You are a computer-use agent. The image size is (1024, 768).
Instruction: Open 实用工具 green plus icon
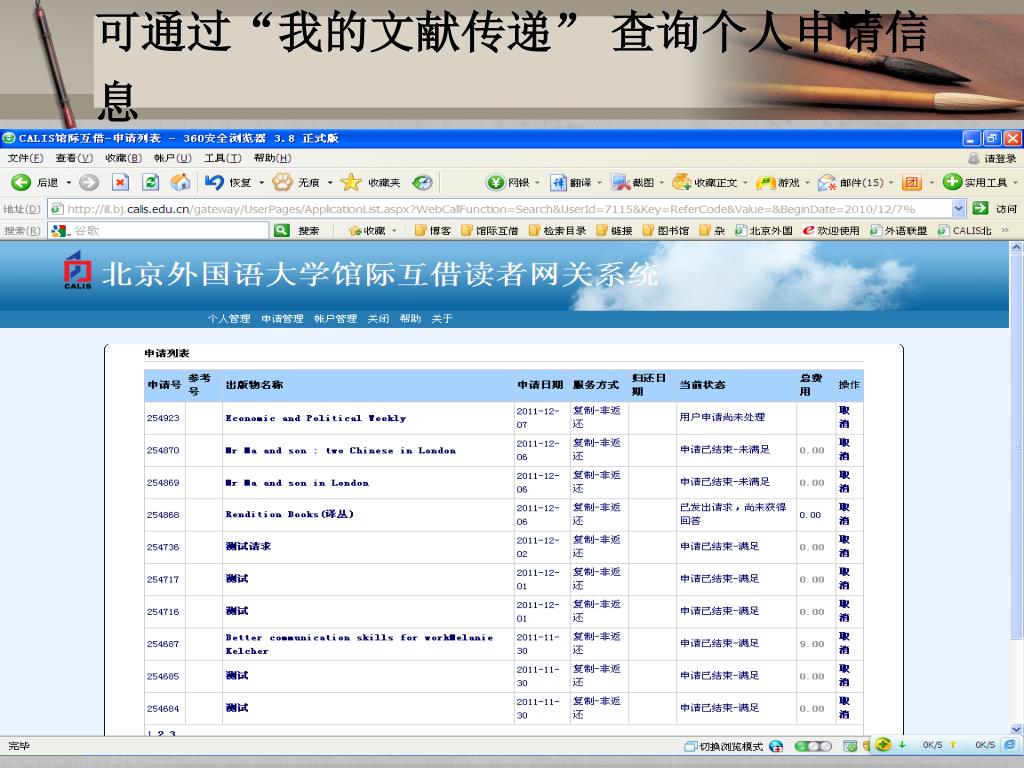[x=953, y=182]
